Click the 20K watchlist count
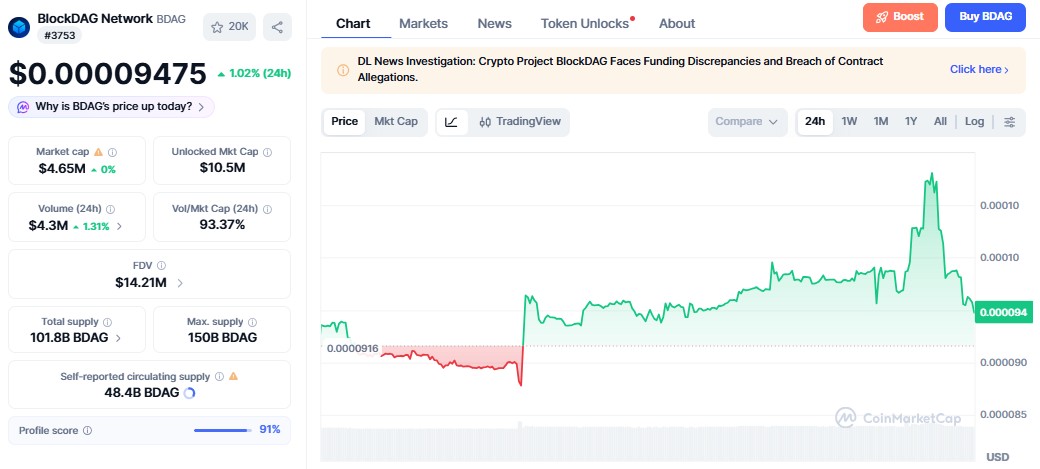This screenshot has width=1040, height=469. click(x=238, y=27)
